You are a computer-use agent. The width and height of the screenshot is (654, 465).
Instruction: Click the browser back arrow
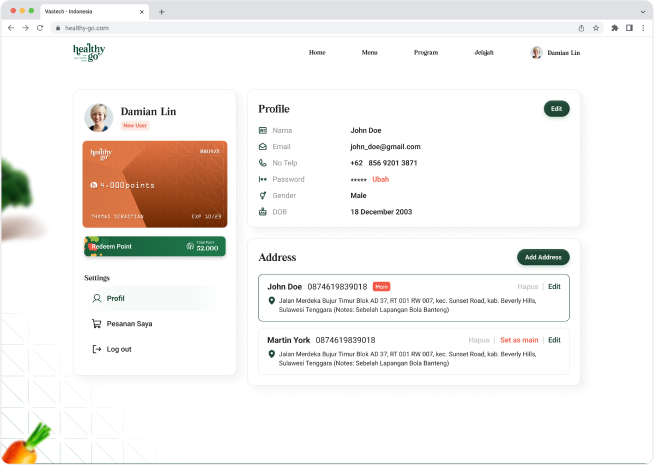(11, 28)
